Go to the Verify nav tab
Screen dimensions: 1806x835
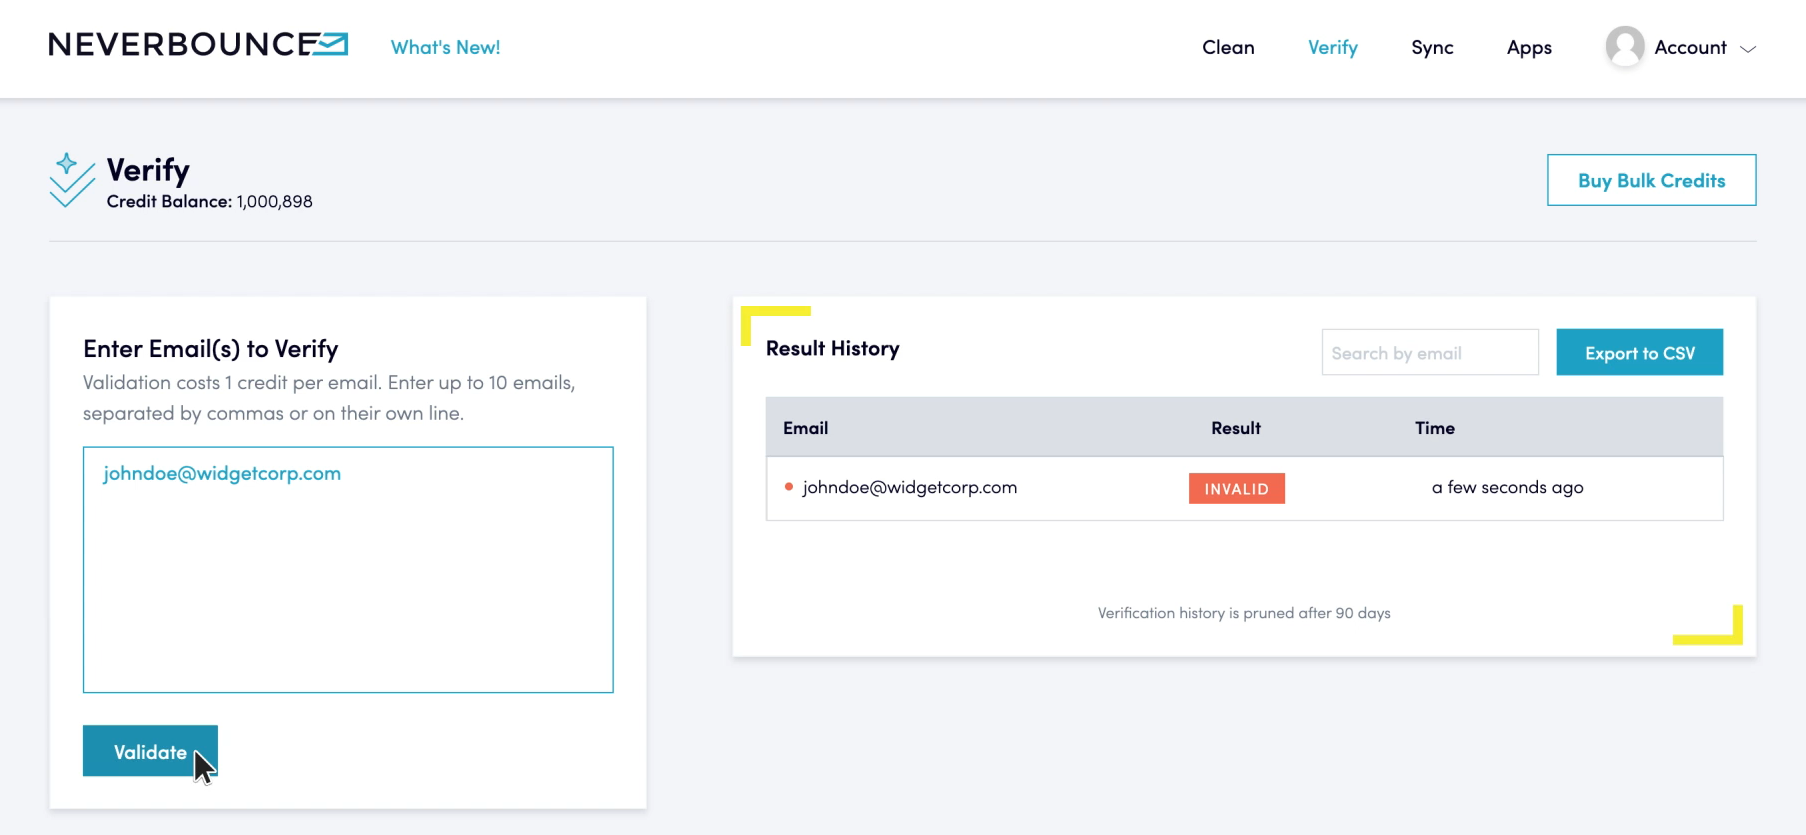coord(1333,47)
